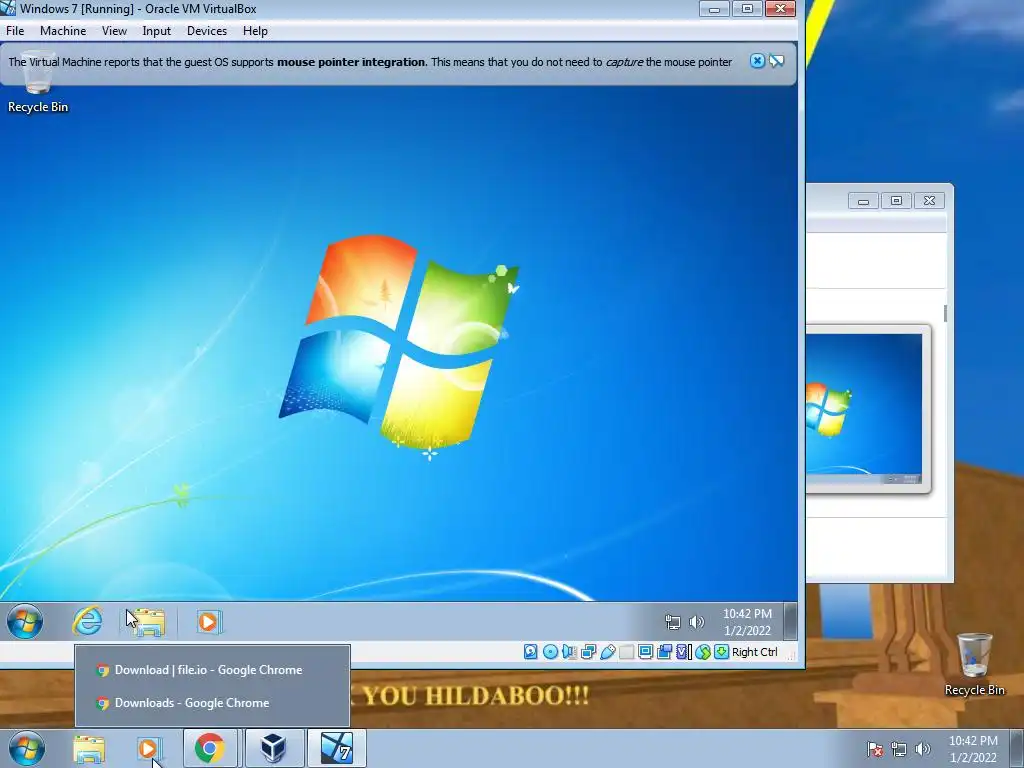Image resolution: width=1024 pixels, height=768 pixels.
Task: Open the Input menu in VirtualBox
Action: point(156,31)
